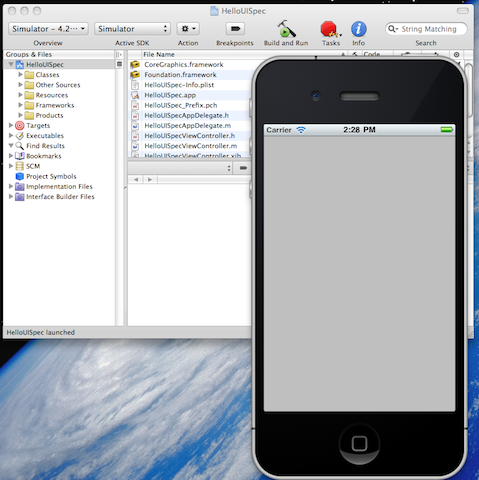The height and width of the screenshot is (480, 479).
Task: Go back in editor history arrow
Action: 136,179
